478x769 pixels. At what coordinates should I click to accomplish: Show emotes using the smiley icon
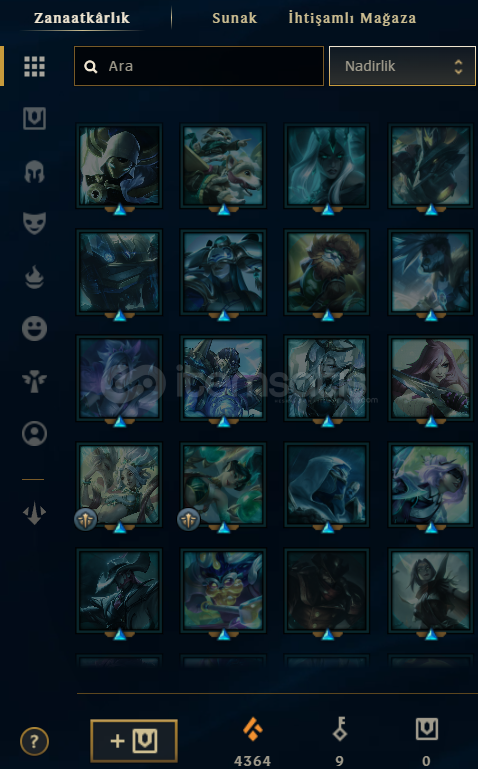[x=34, y=328]
